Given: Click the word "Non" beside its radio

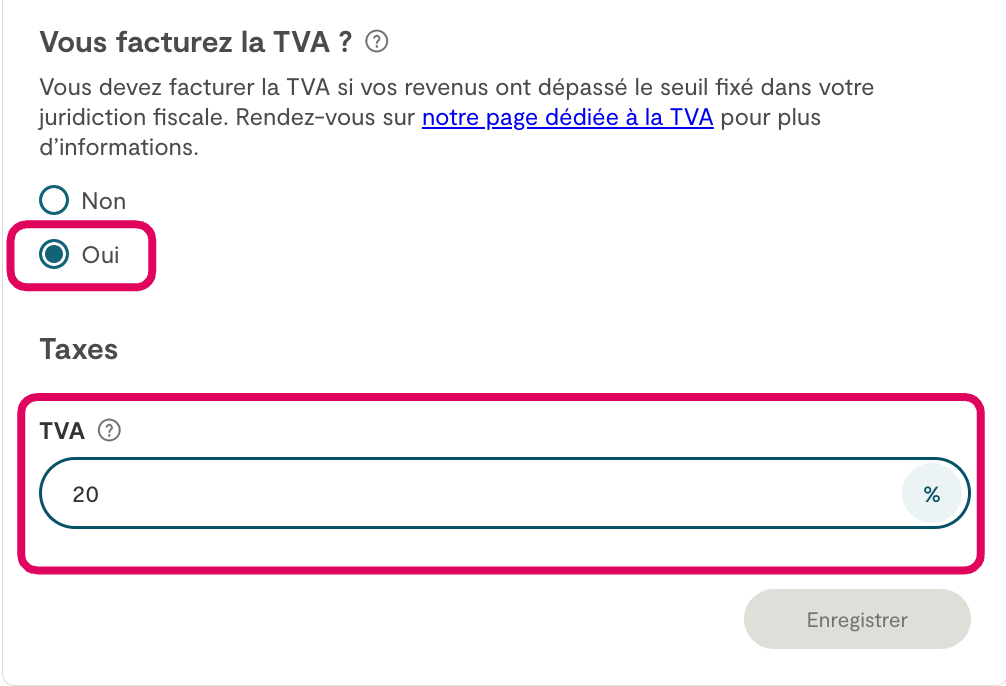Looking at the screenshot, I should coord(104,201).
